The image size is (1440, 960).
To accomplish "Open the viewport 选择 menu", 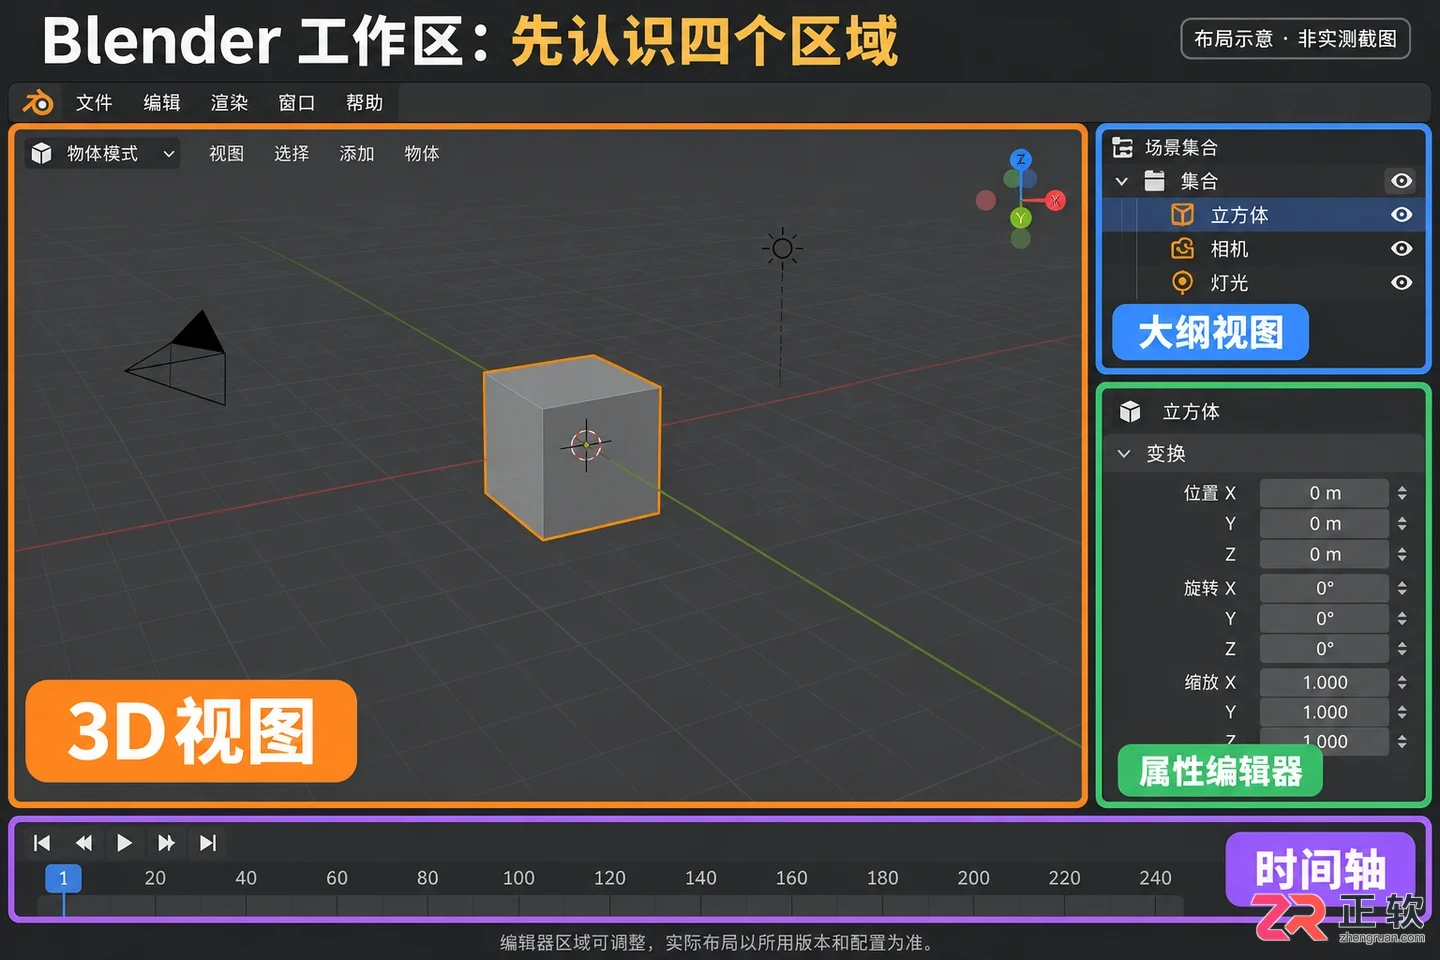I will click(291, 153).
